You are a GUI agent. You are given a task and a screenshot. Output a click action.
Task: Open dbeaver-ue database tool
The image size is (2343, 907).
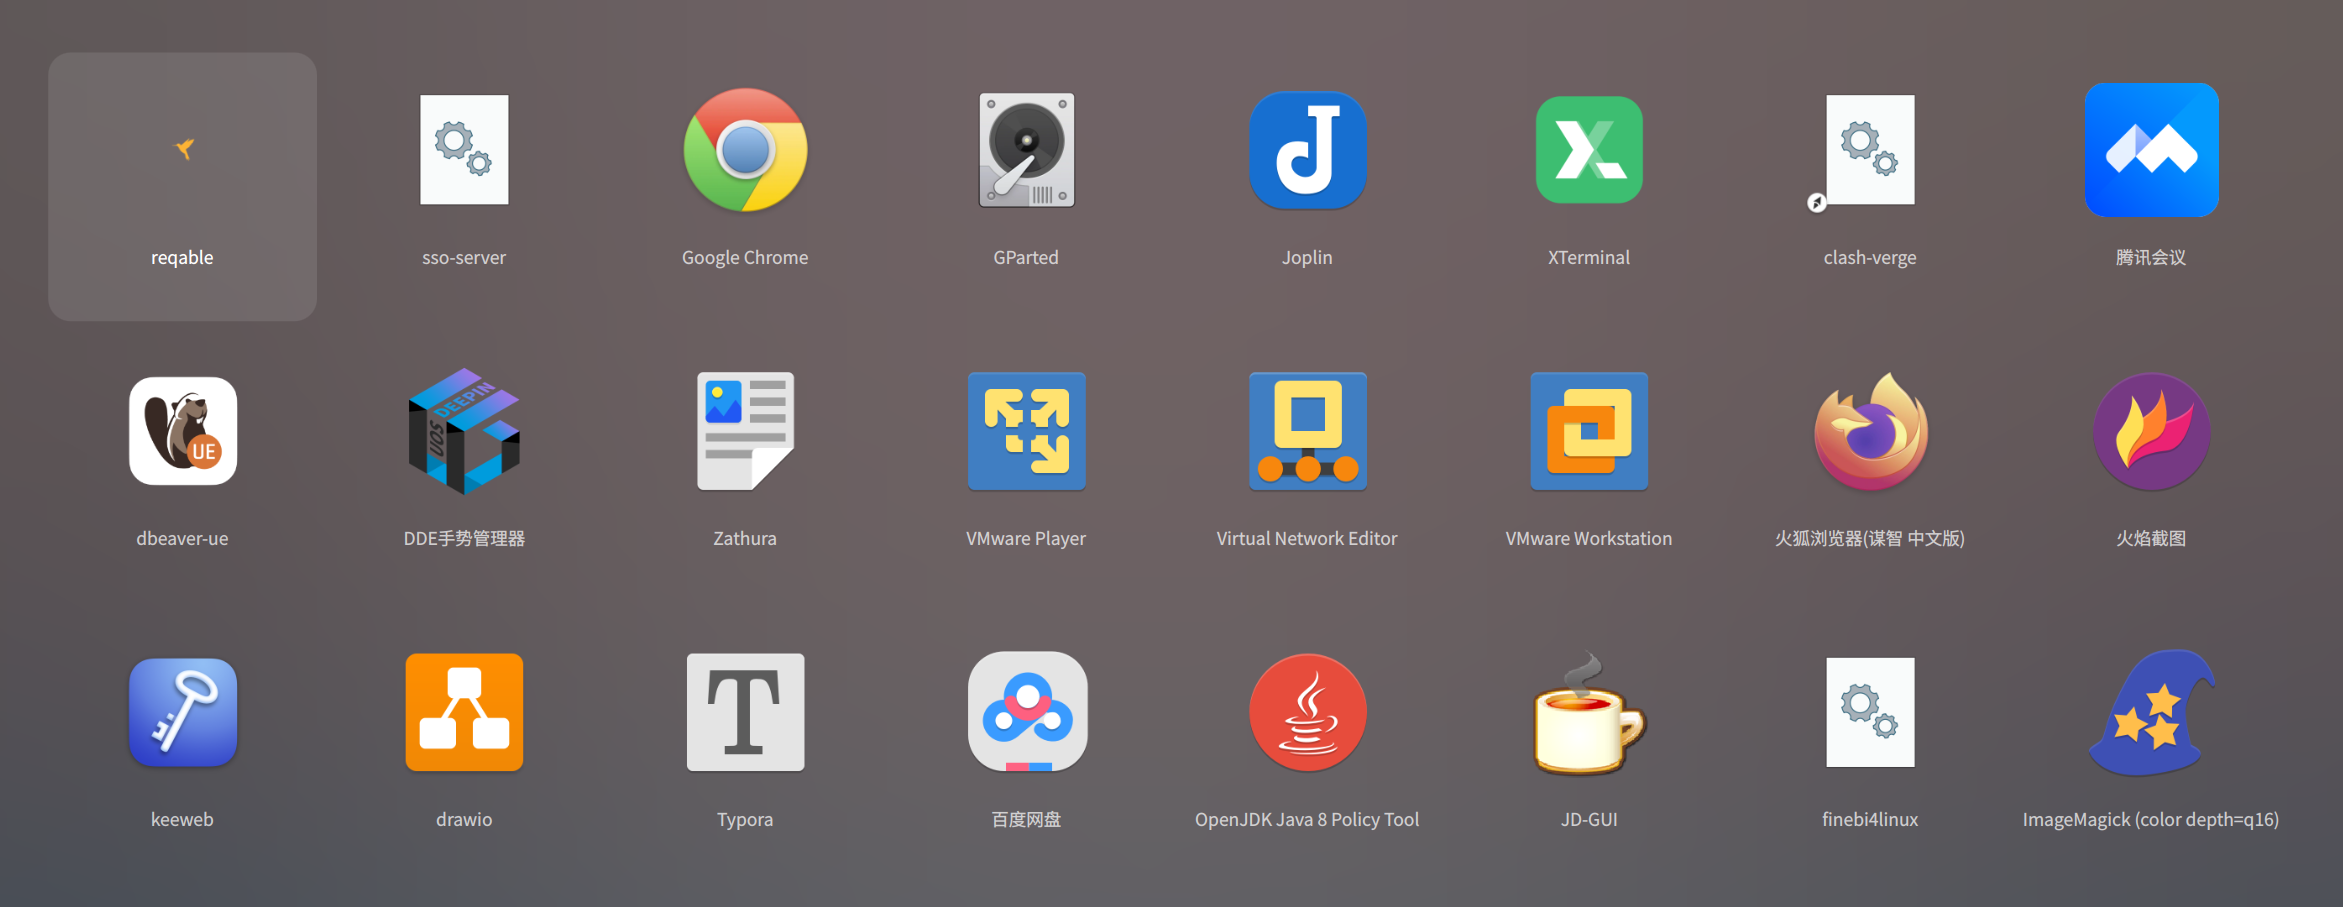point(183,432)
